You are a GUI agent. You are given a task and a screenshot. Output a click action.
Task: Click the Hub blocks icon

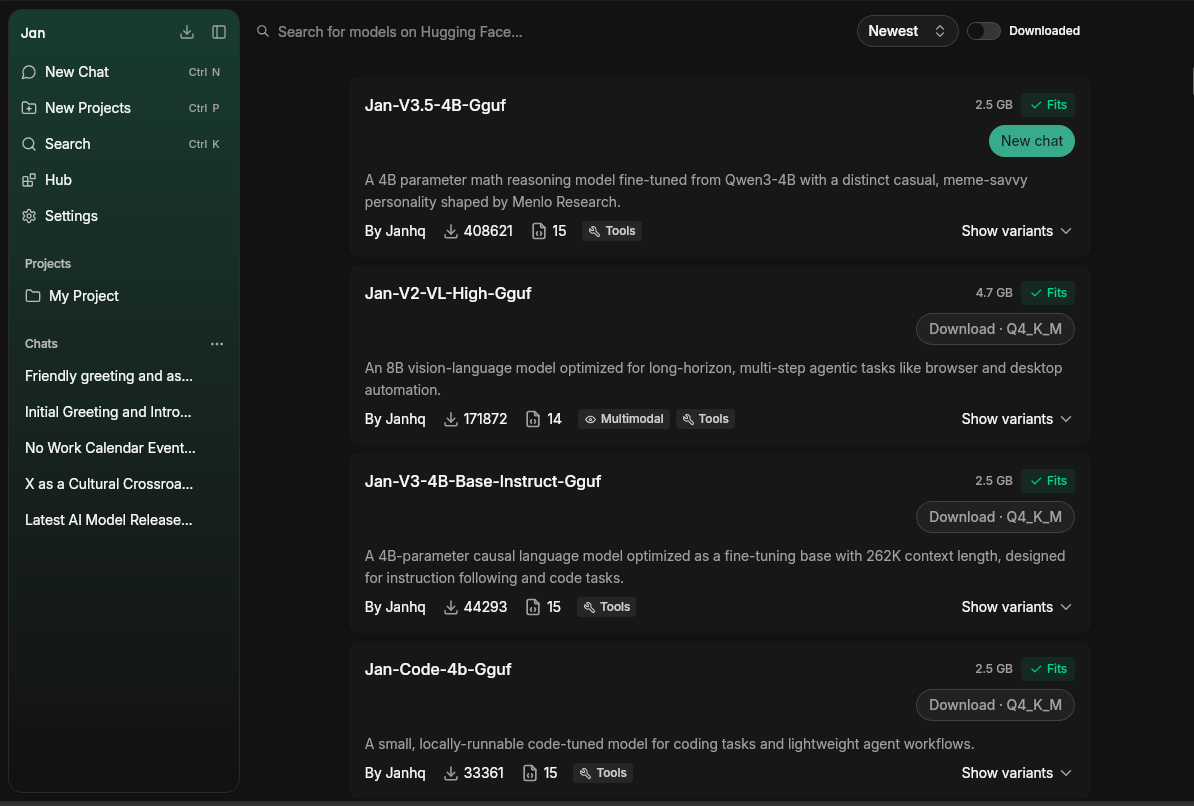click(x=29, y=180)
